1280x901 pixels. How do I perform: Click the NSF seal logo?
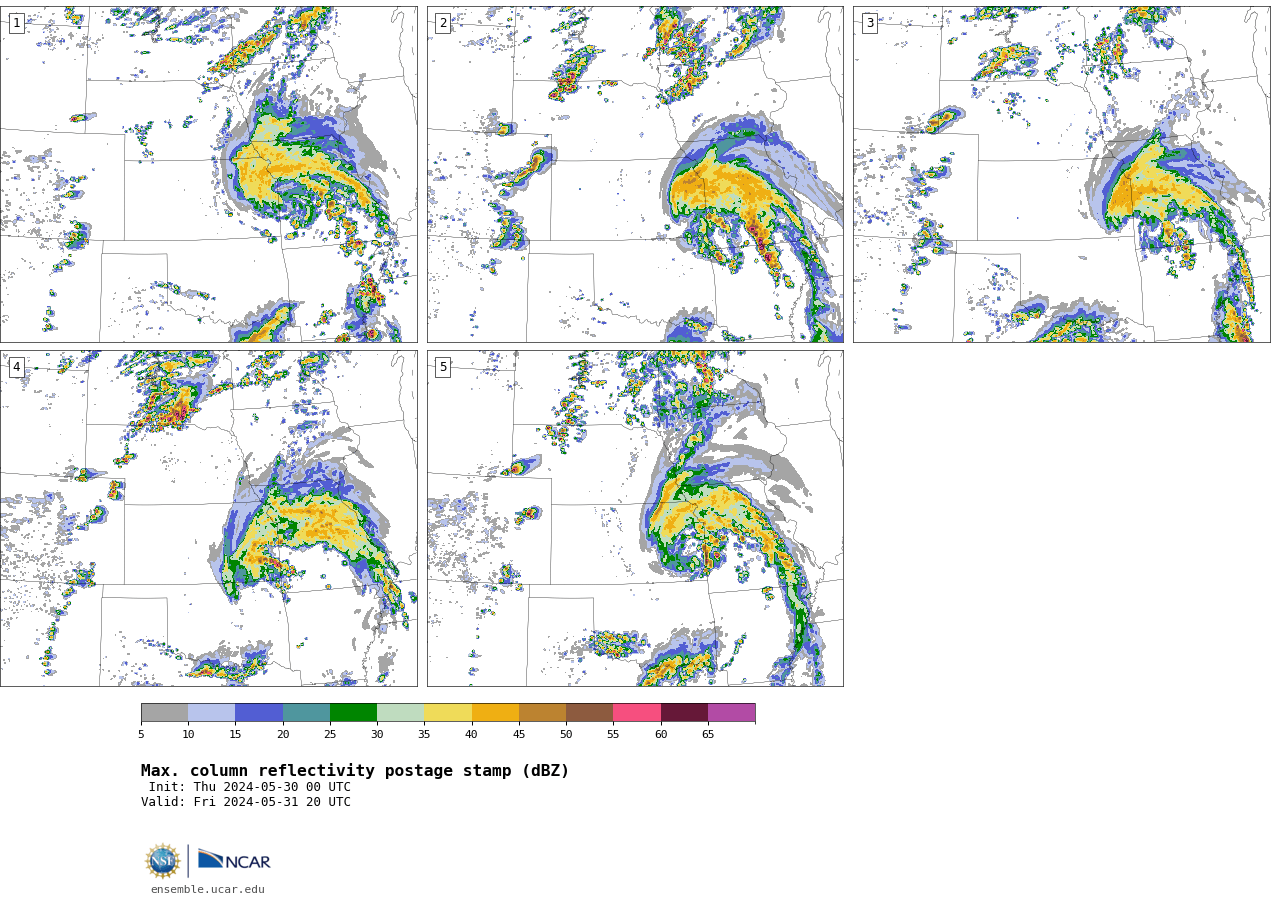click(163, 861)
